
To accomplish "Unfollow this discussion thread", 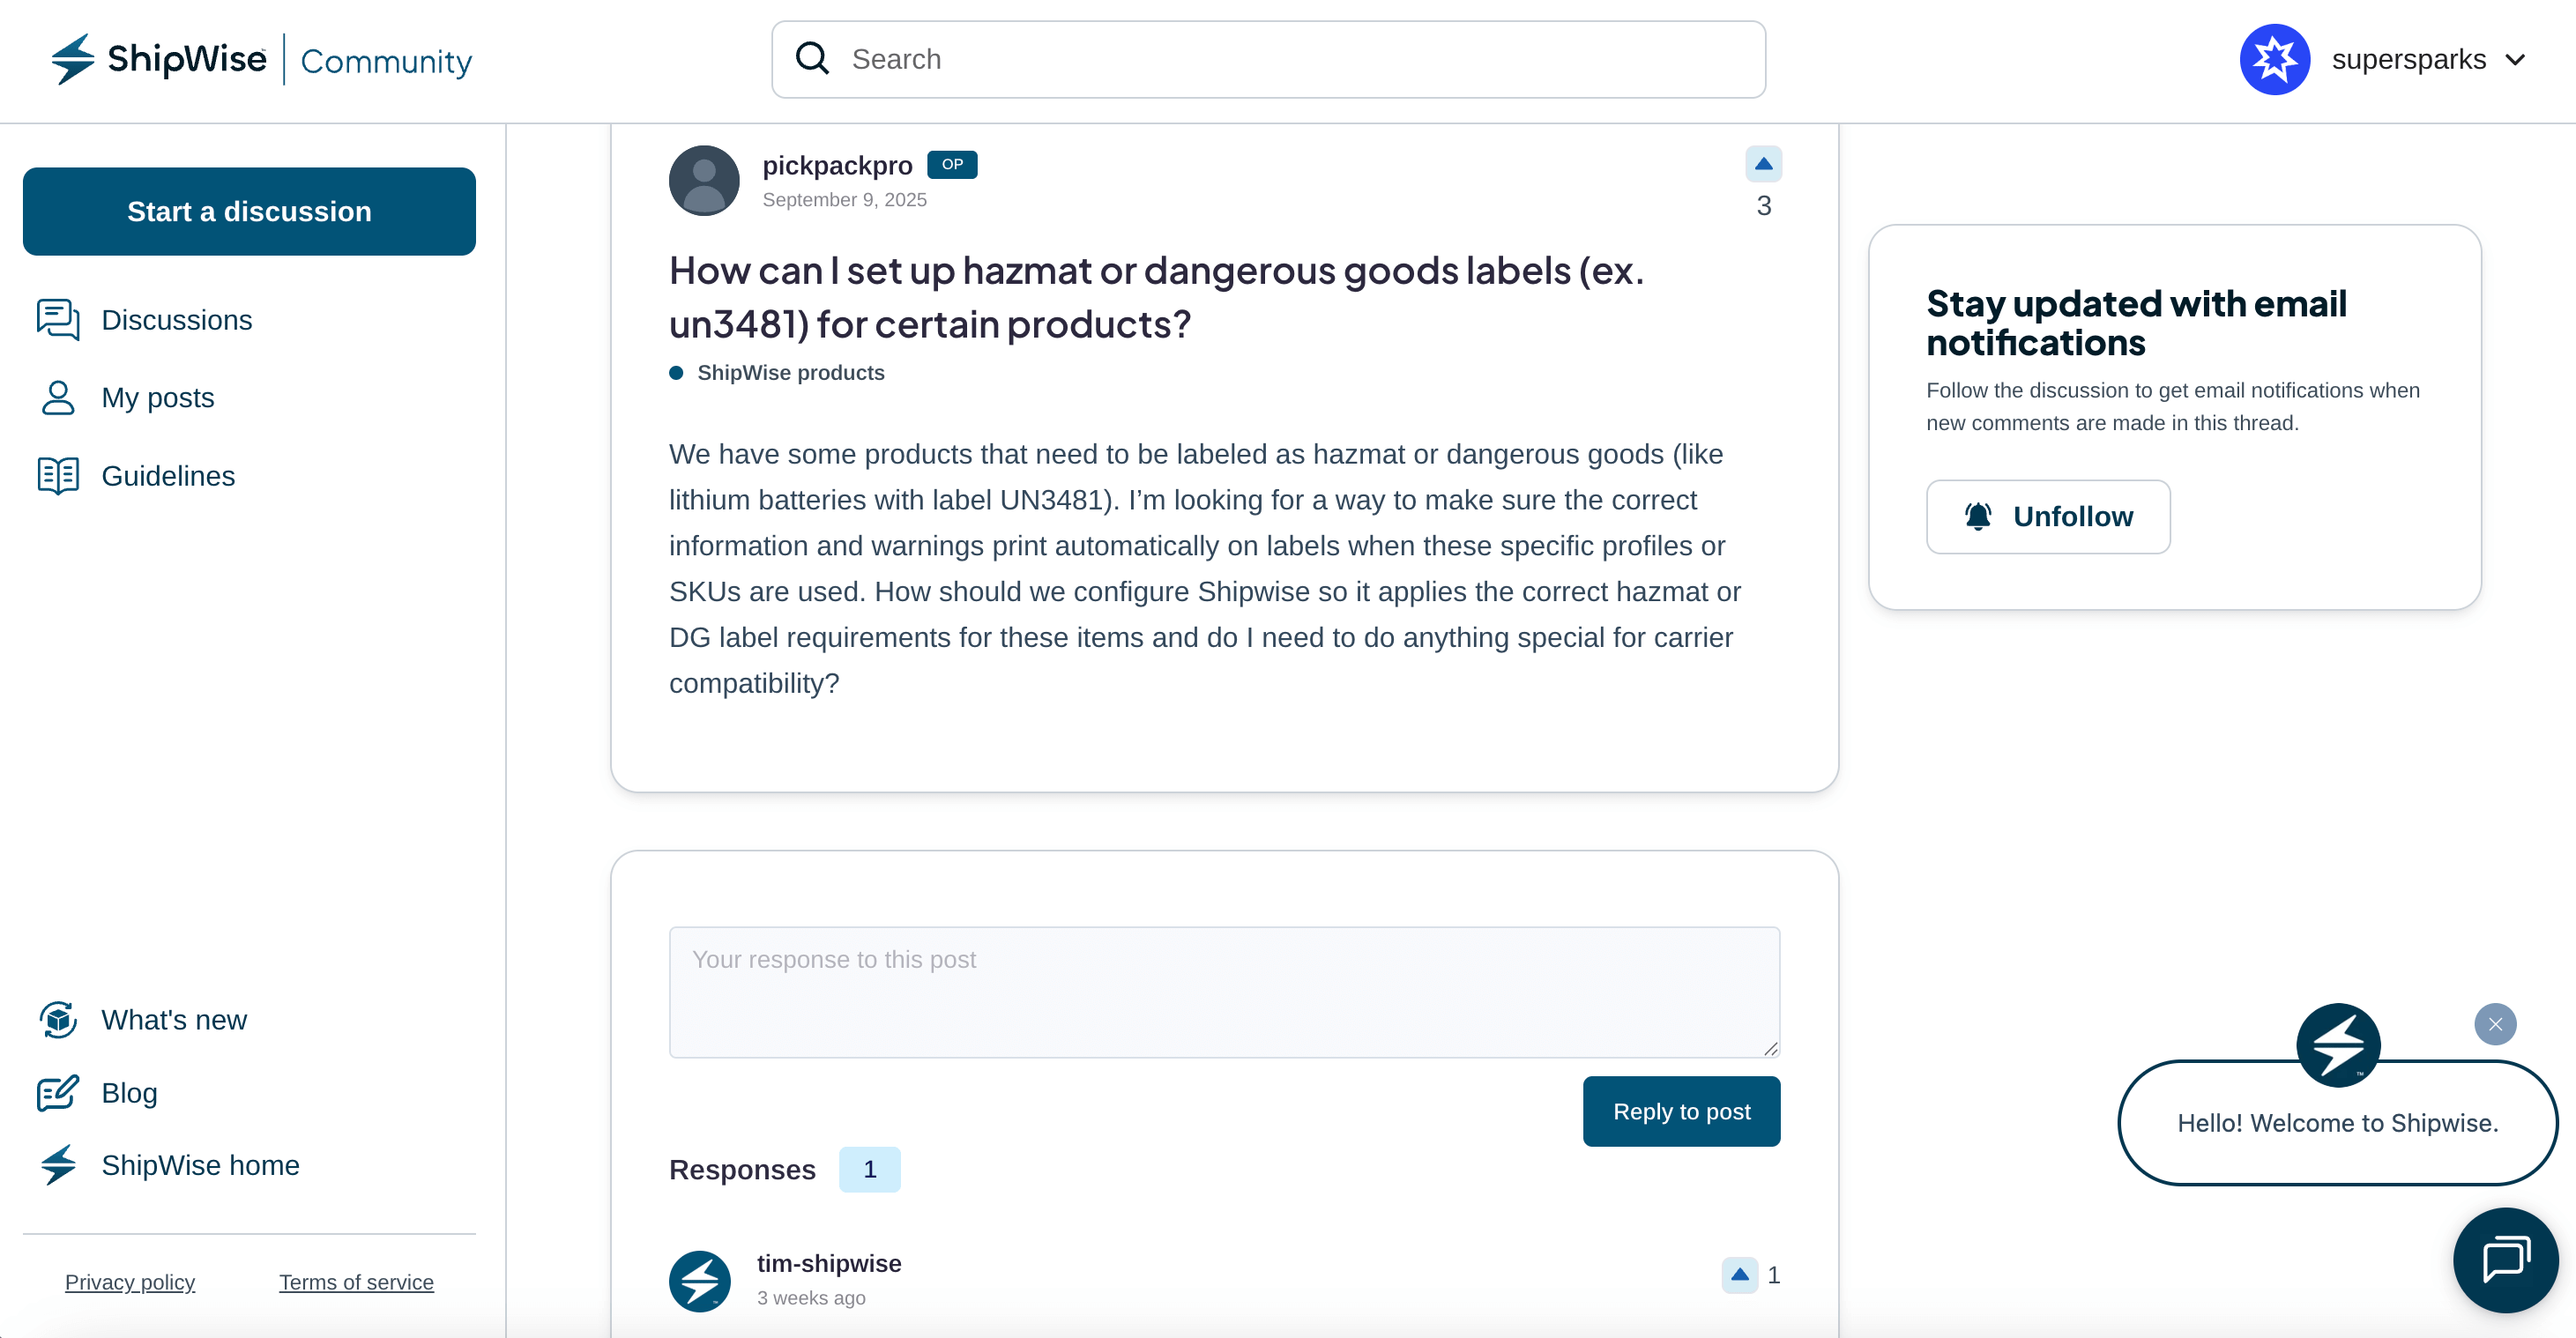I will (x=2048, y=517).
